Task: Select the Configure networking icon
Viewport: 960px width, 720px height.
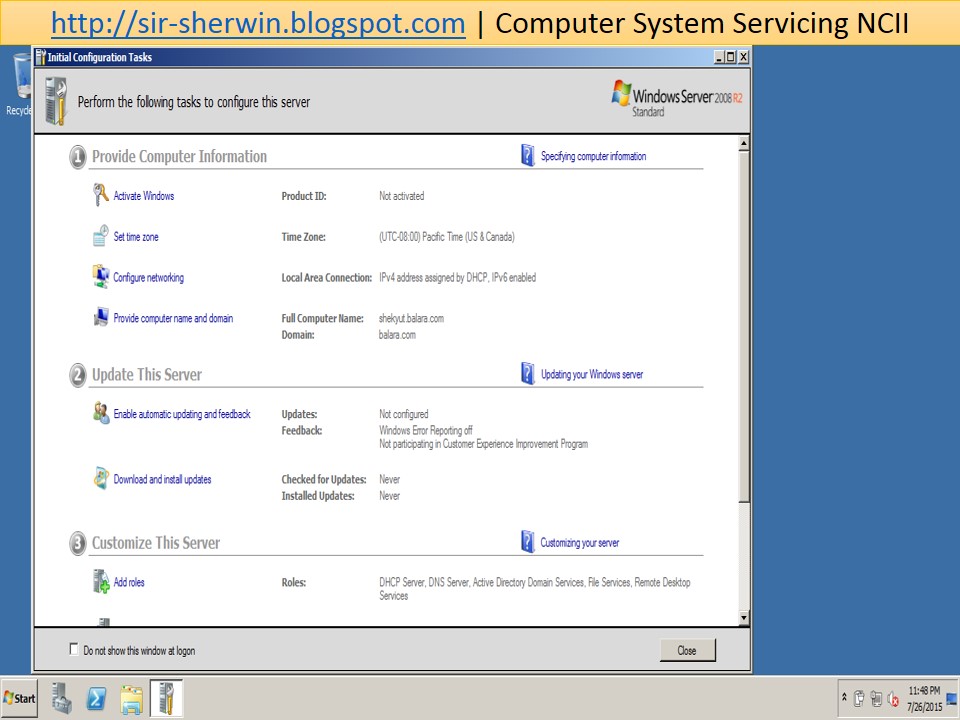Action: click(101, 277)
